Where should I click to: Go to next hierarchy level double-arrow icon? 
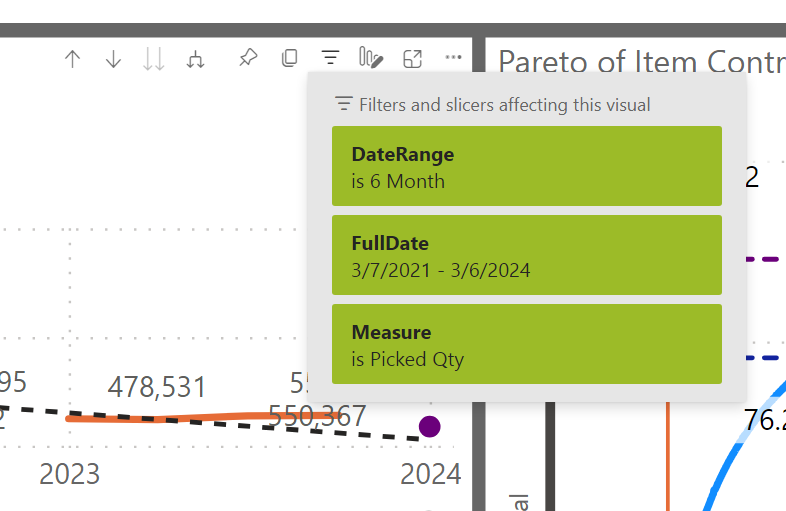153,59
